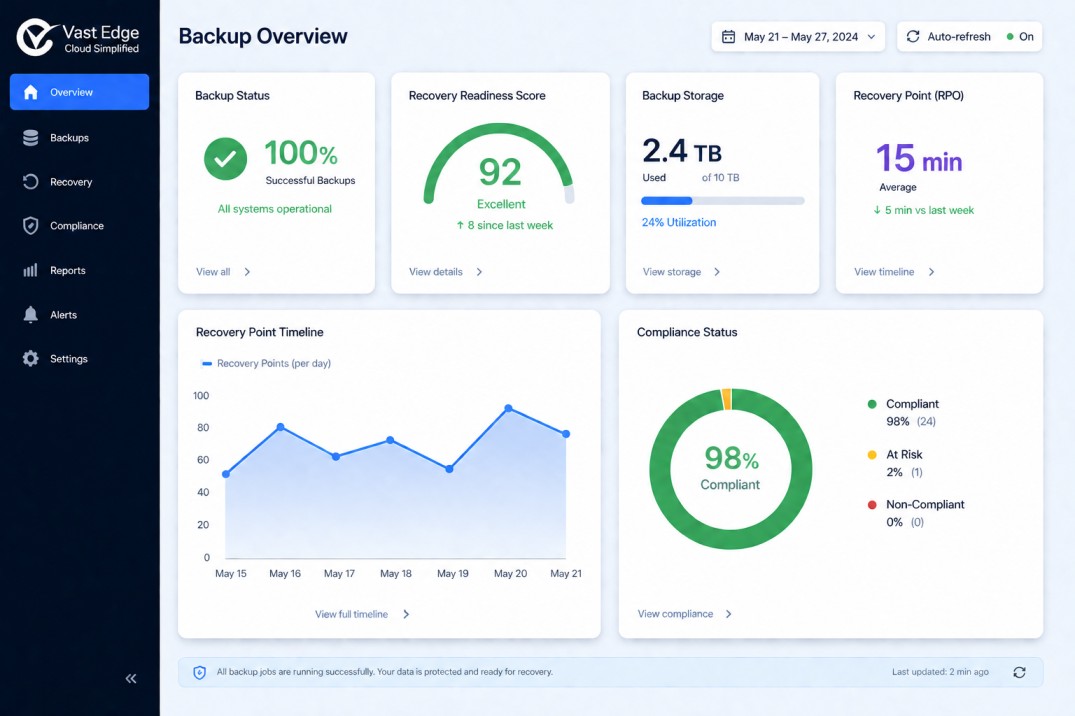Click the green checkmark circle icon
The image size is (1075, 716).
click(x=226, y=159)
